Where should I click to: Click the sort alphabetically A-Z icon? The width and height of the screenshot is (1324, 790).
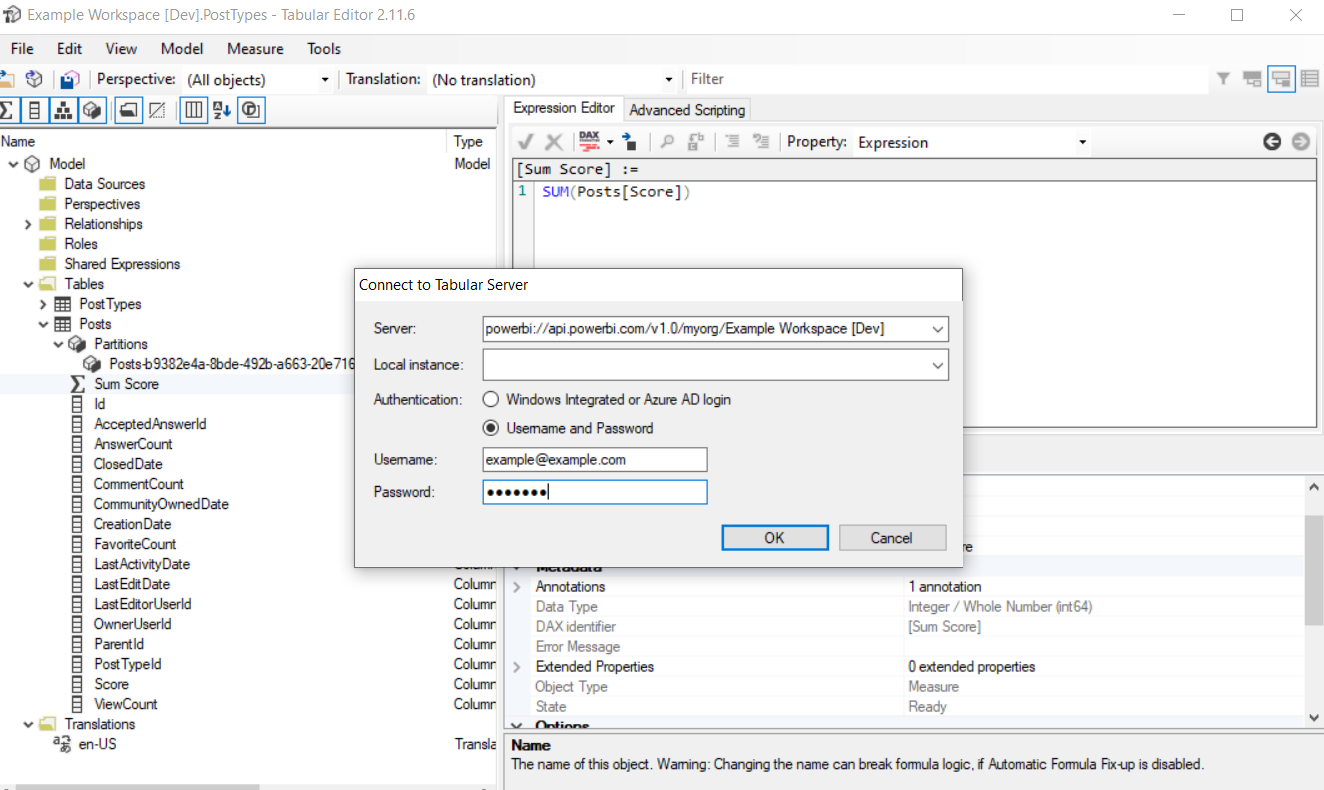(222, 110)
